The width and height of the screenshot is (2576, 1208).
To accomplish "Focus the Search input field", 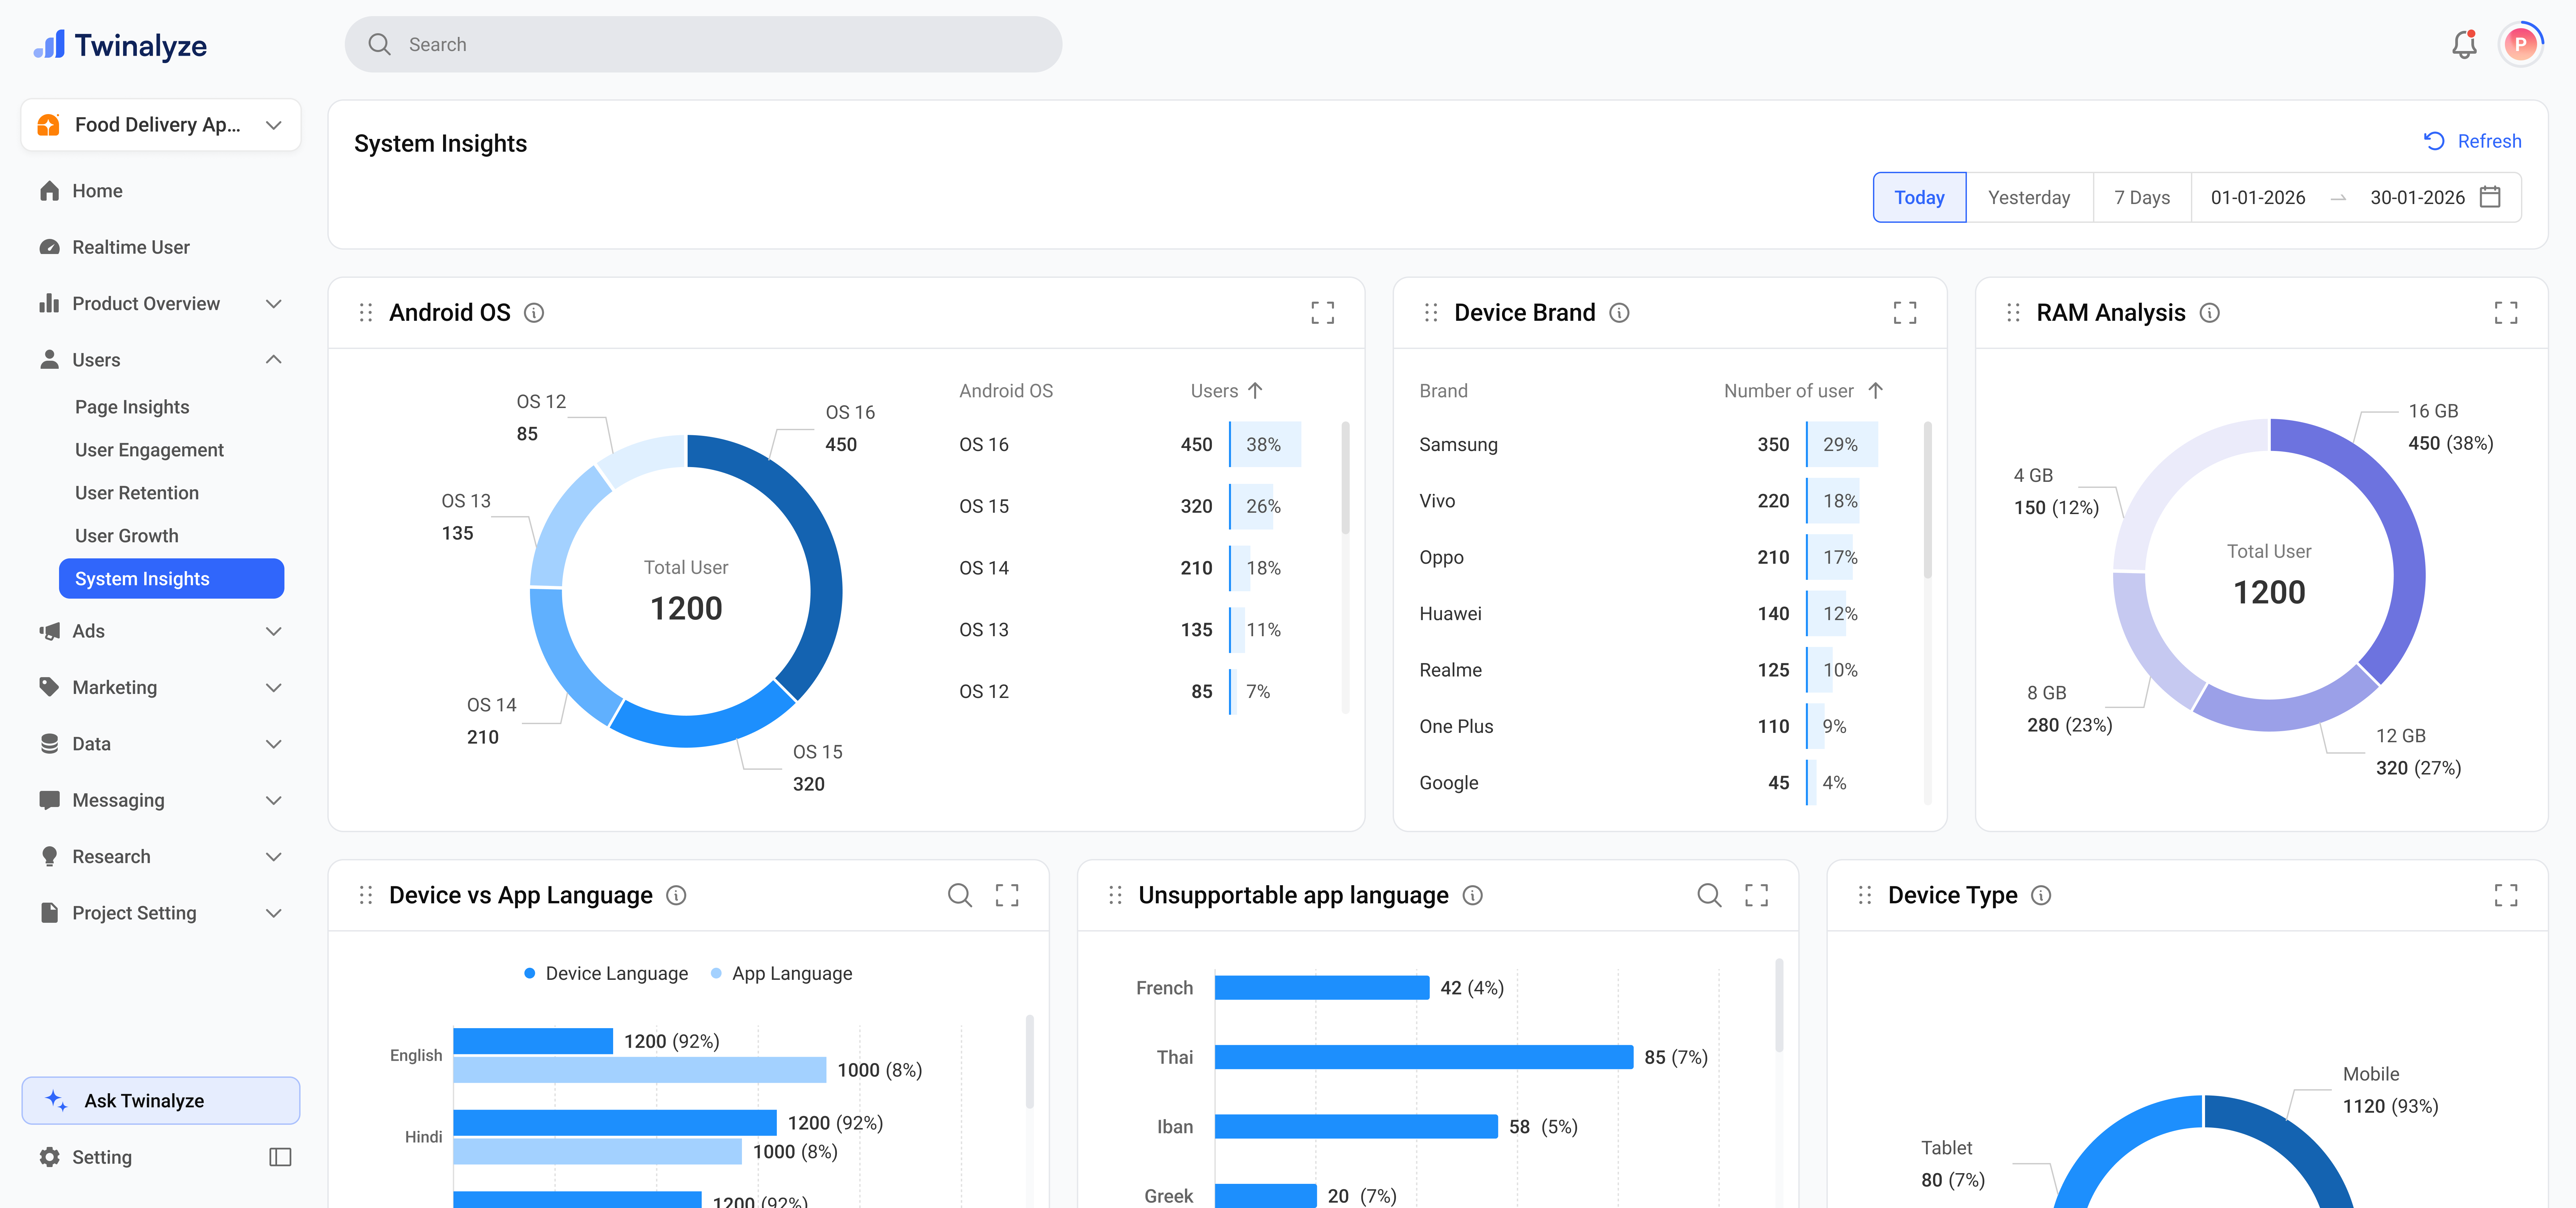I will [x=703, y=44].
